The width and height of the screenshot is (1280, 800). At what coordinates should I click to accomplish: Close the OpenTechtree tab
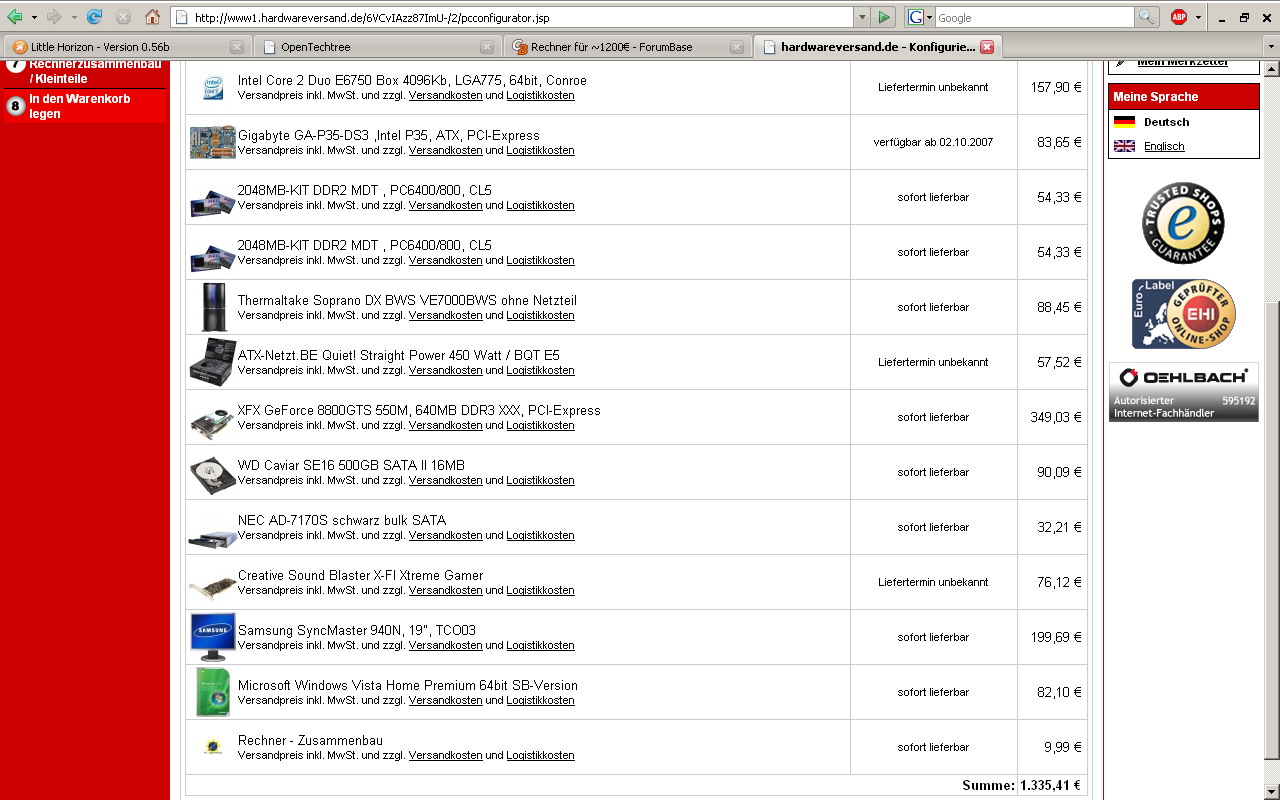coord(487,47)
